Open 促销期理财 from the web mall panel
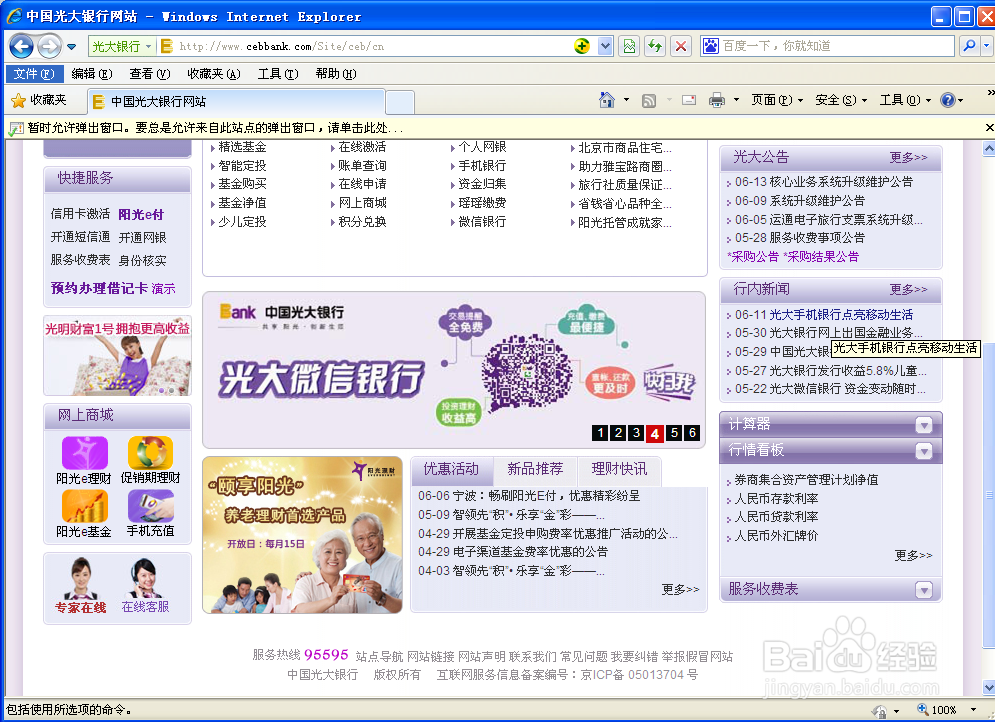 click(152, 454)
